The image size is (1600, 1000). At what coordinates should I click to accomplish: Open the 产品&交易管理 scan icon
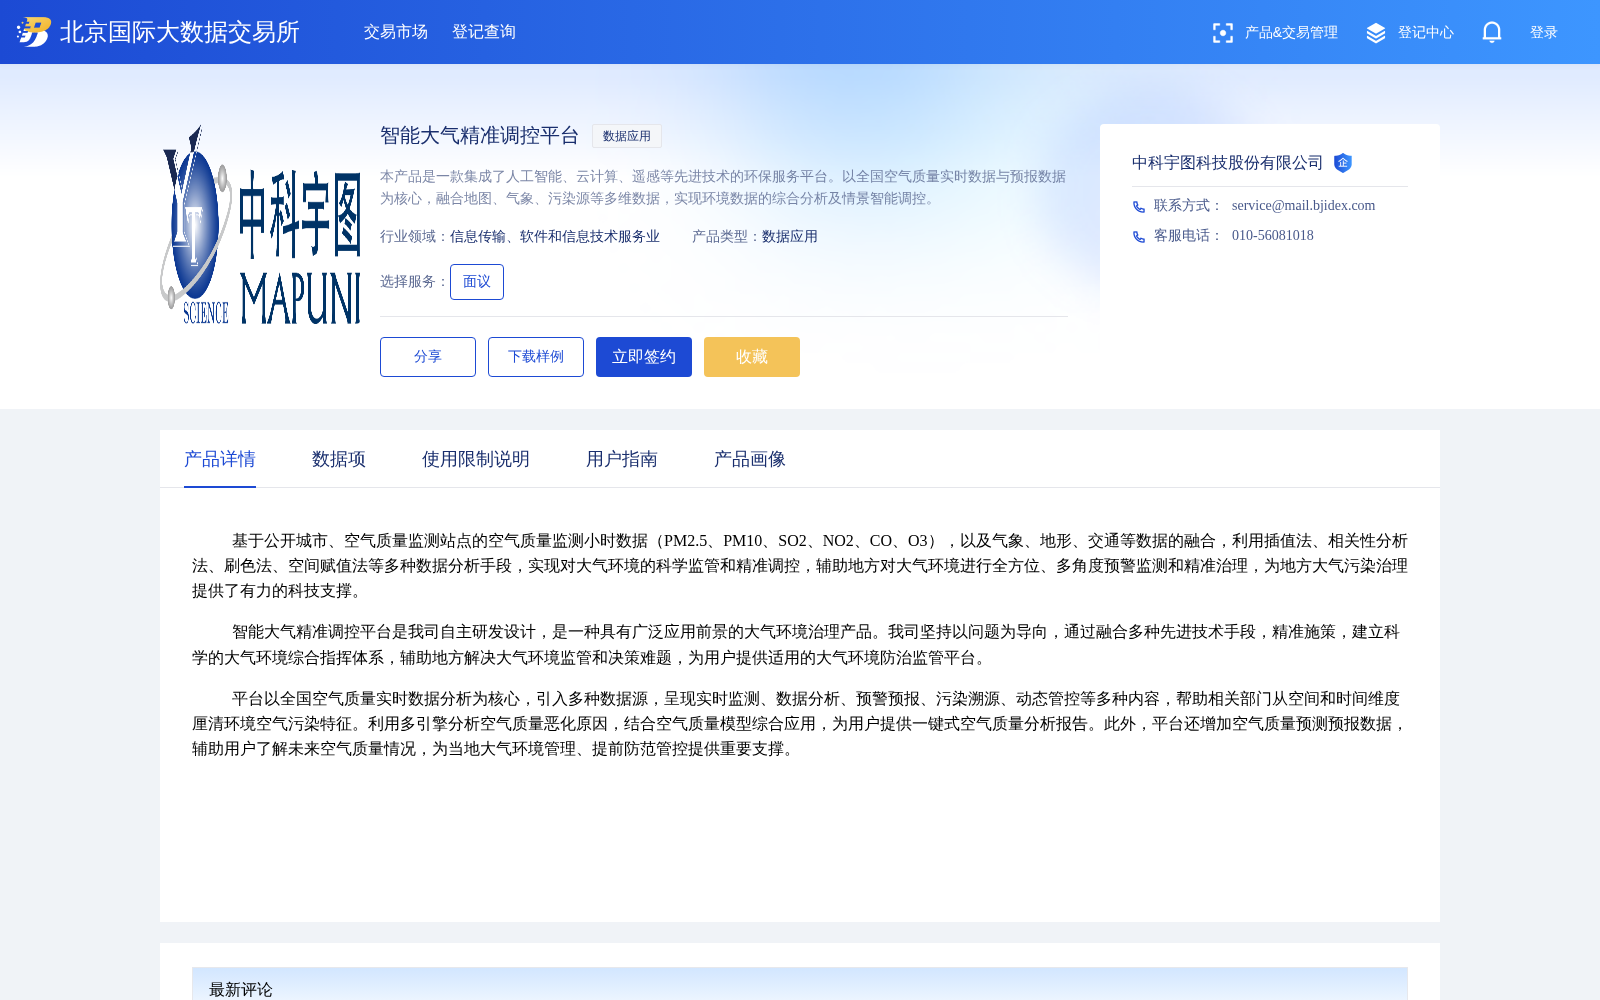coord(1222,33)
